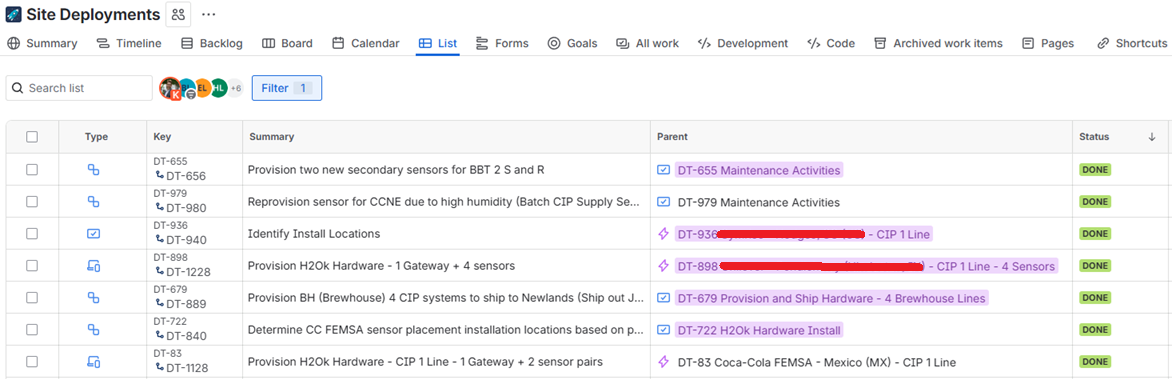Click the task type icon for DT-940
This screenshot has height=379, width=1173.
pos(94,233)
